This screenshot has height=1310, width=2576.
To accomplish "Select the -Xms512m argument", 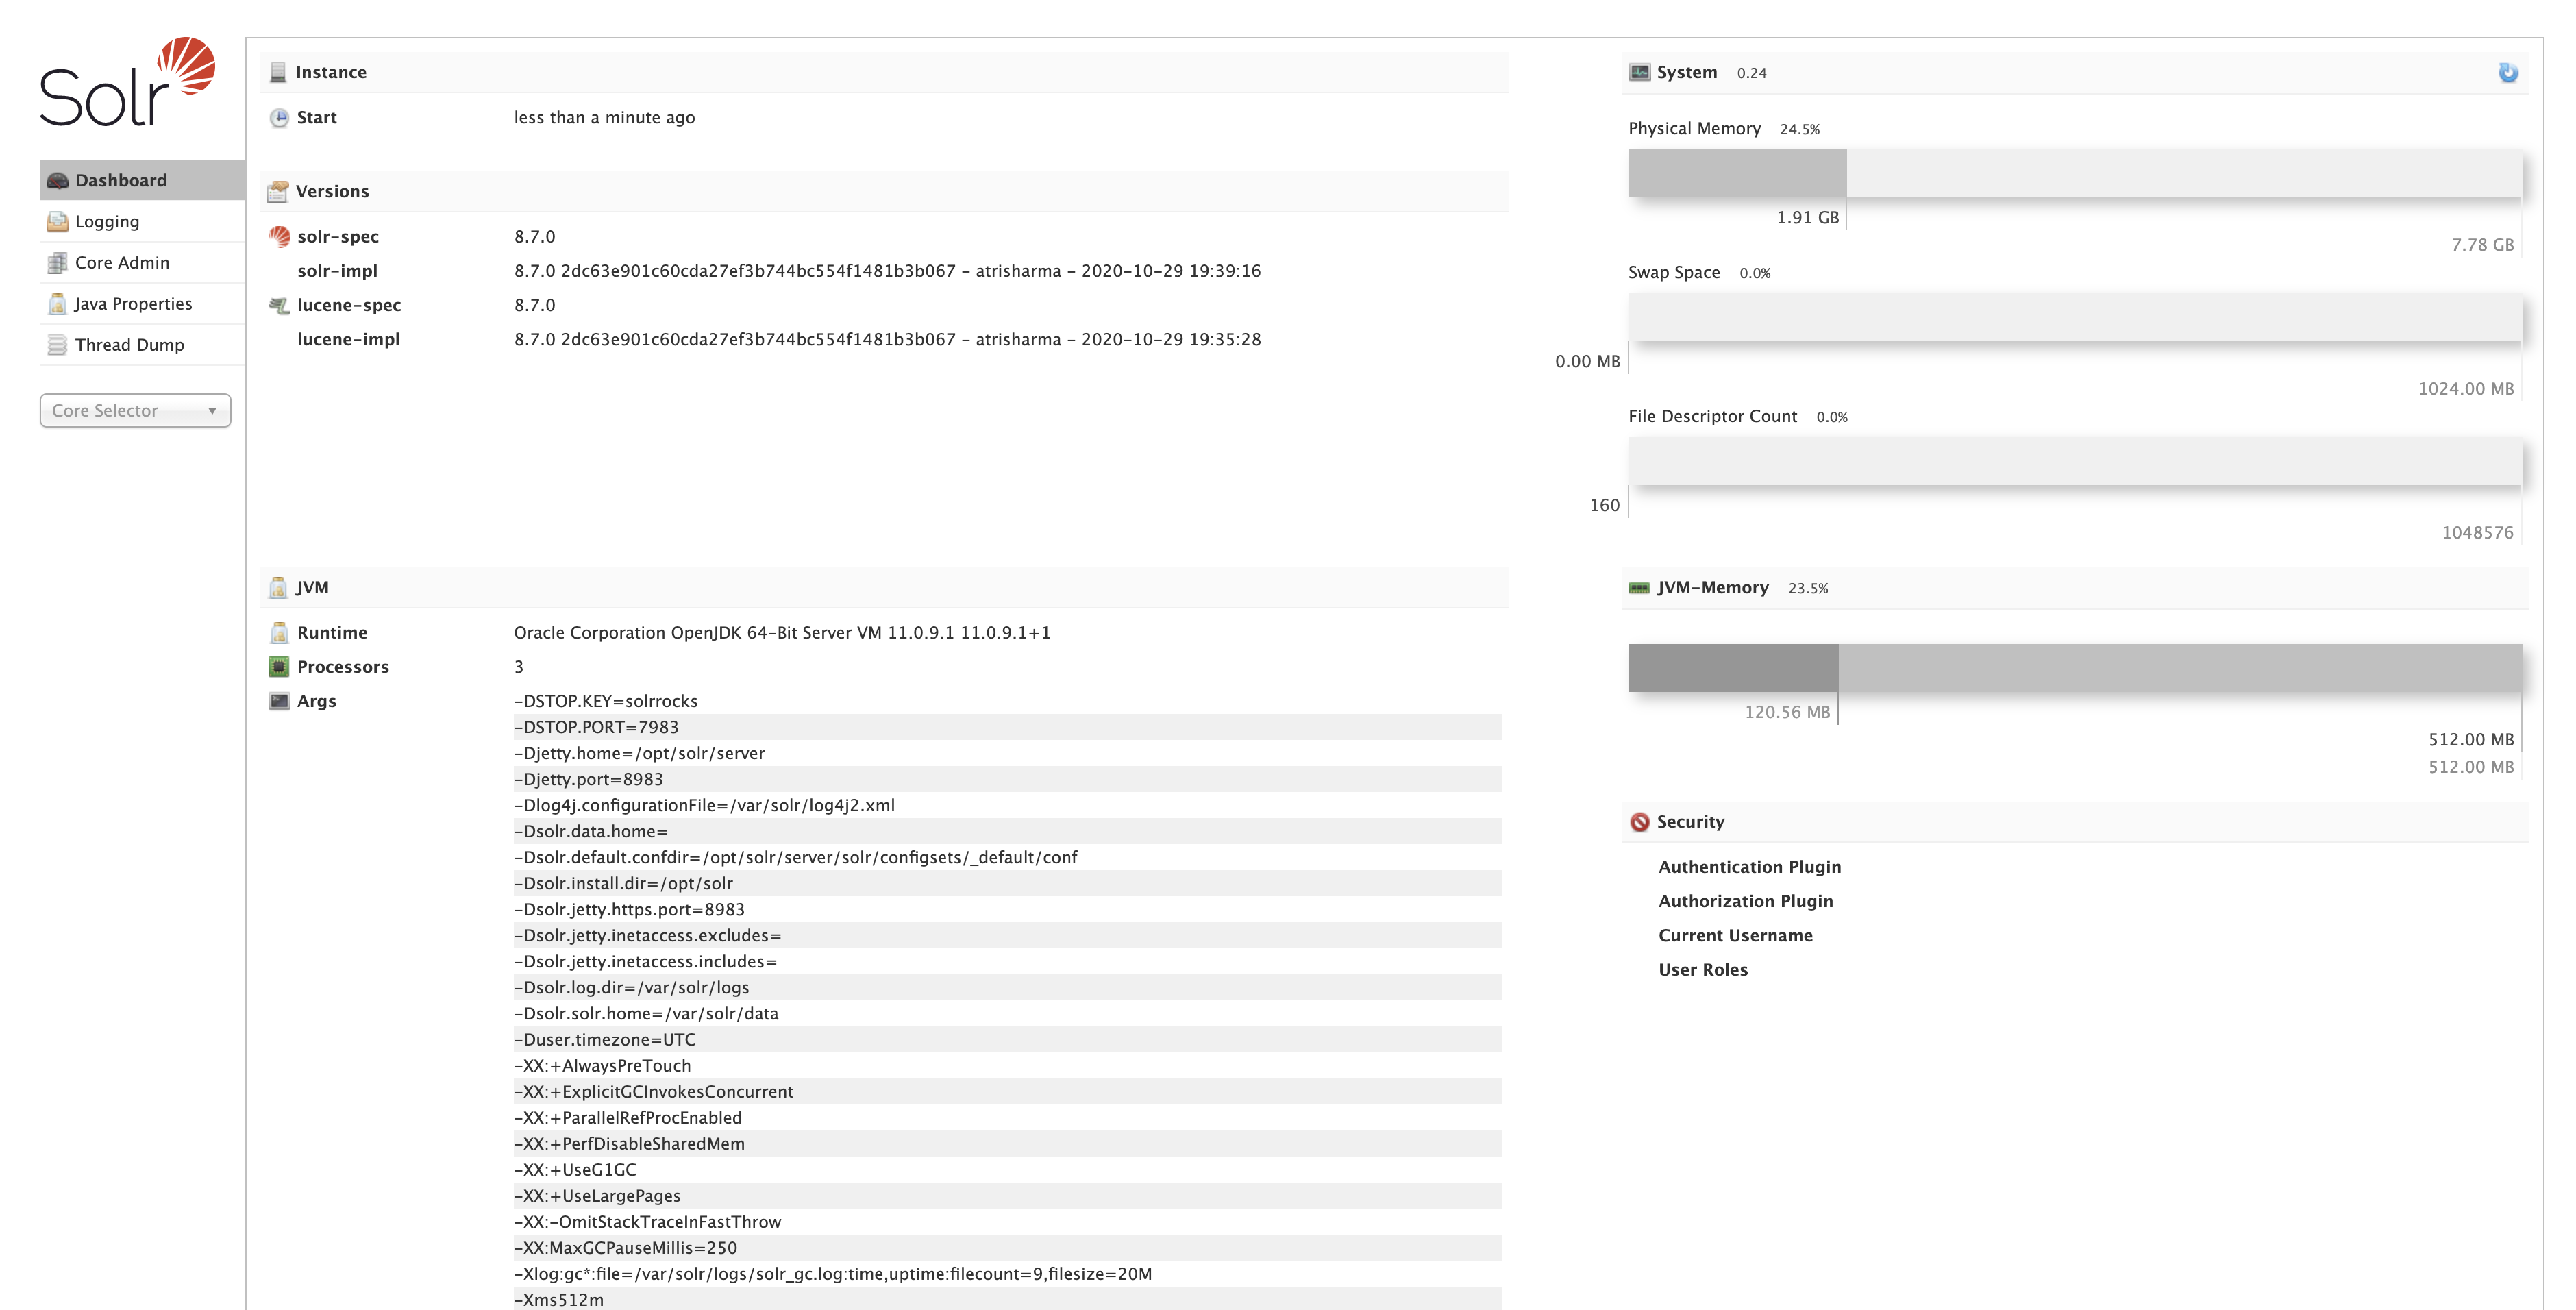I will point(1007,1300).
